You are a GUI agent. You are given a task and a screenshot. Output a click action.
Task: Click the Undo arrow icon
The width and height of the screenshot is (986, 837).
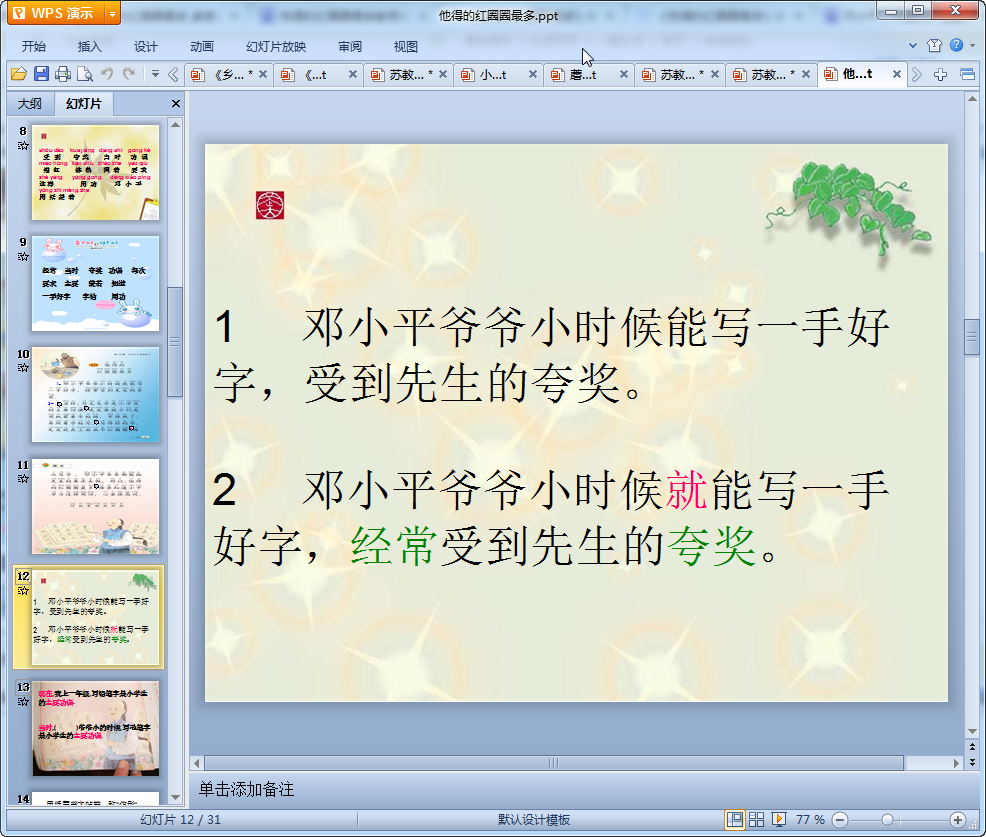pos(107,74)
